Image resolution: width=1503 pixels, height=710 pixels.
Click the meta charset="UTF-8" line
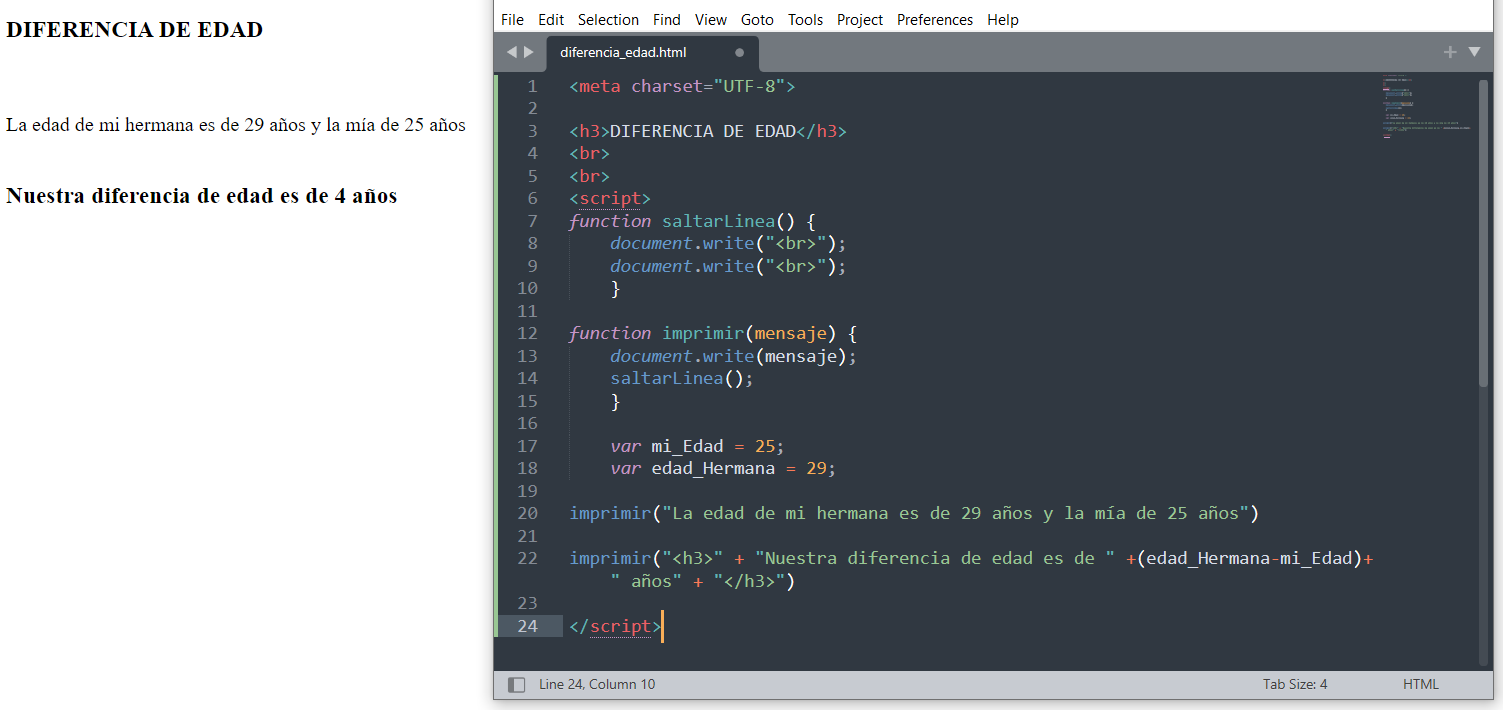[x=683, y=86]
